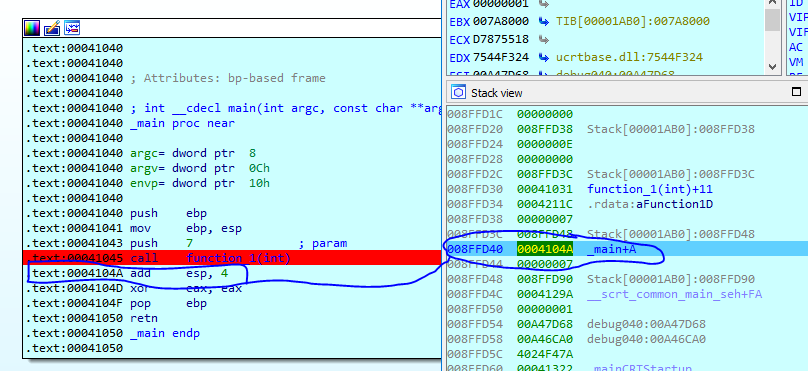Click the function_1(int) operand in call
The width and height of the screenshot is (808, 371).
[239, 258]
